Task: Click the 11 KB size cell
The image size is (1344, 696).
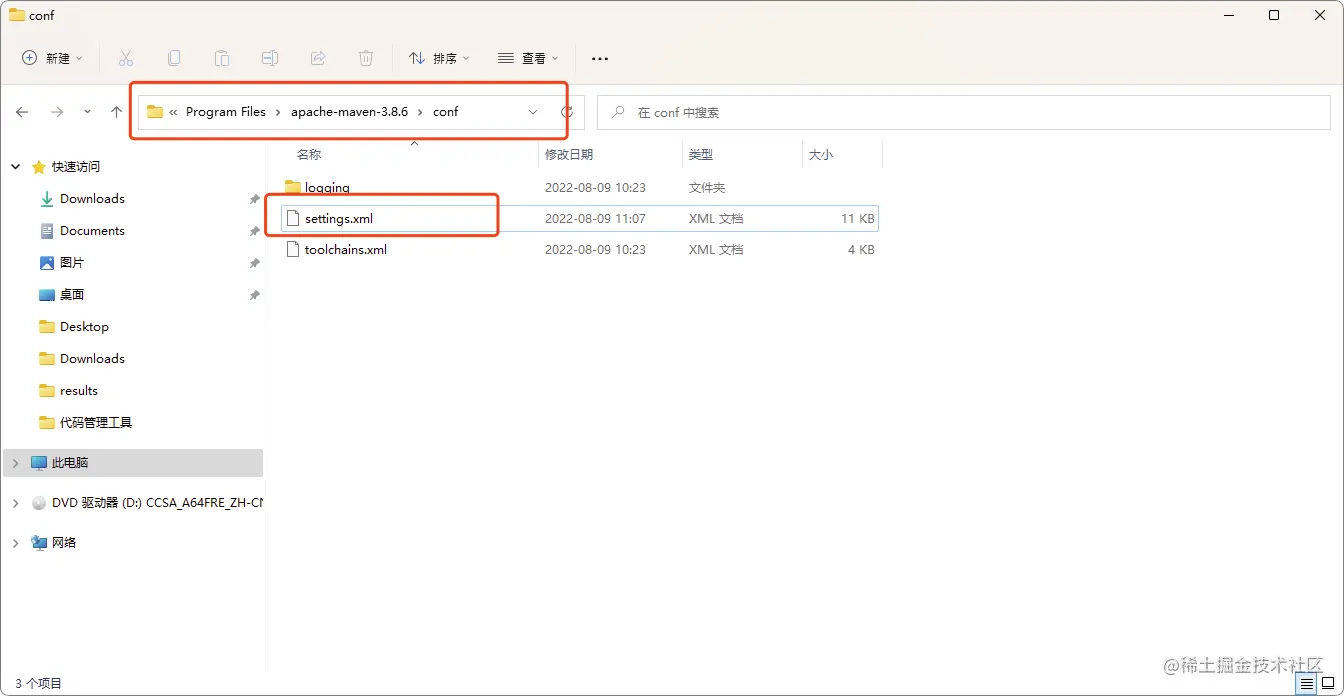Action: pos(858,218)
